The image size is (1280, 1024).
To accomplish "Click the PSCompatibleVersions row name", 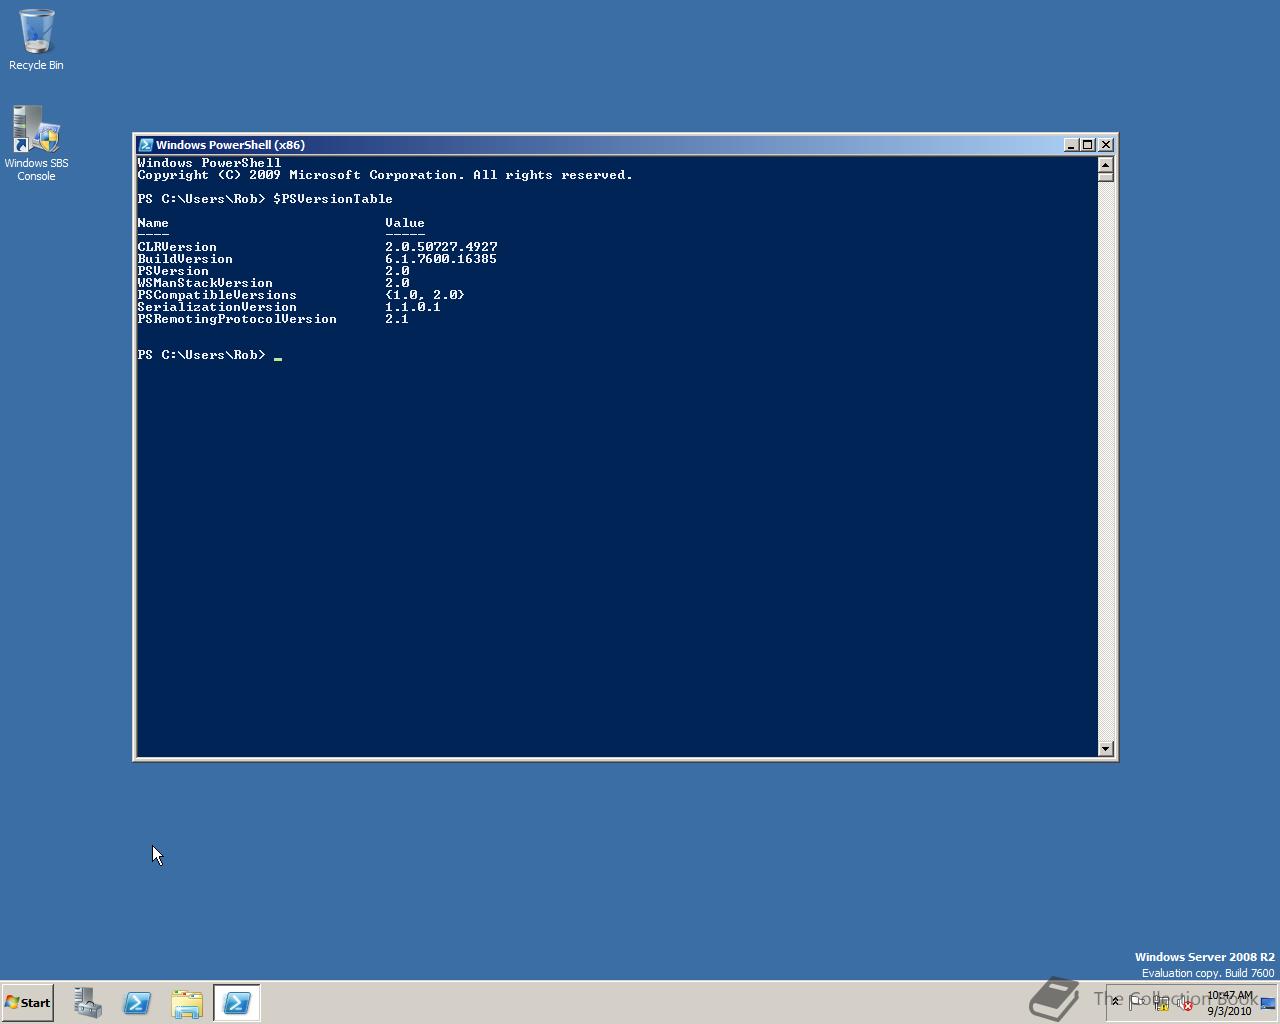I will tap(217, 295).
